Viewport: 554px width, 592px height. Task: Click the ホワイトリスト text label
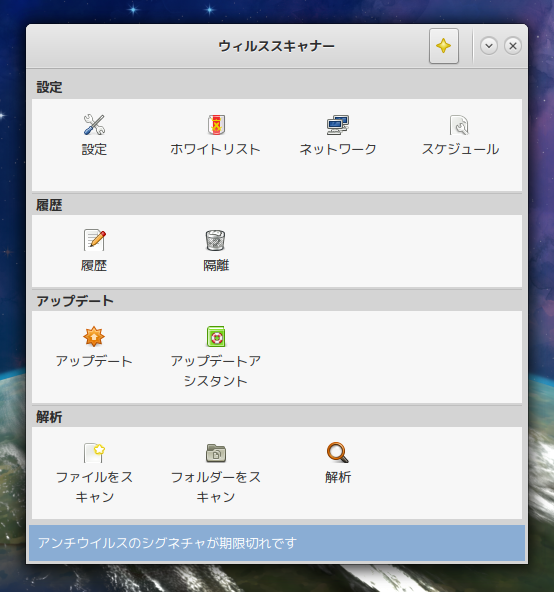(215, 149)
